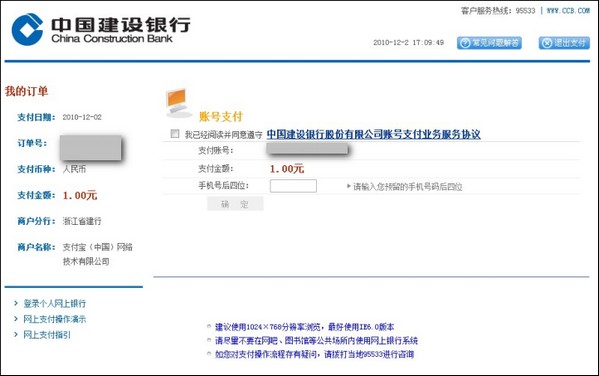Click the sidebar 支付金额 1.00元 value
This screenshot has height=376, width=599.
(80, 196)
